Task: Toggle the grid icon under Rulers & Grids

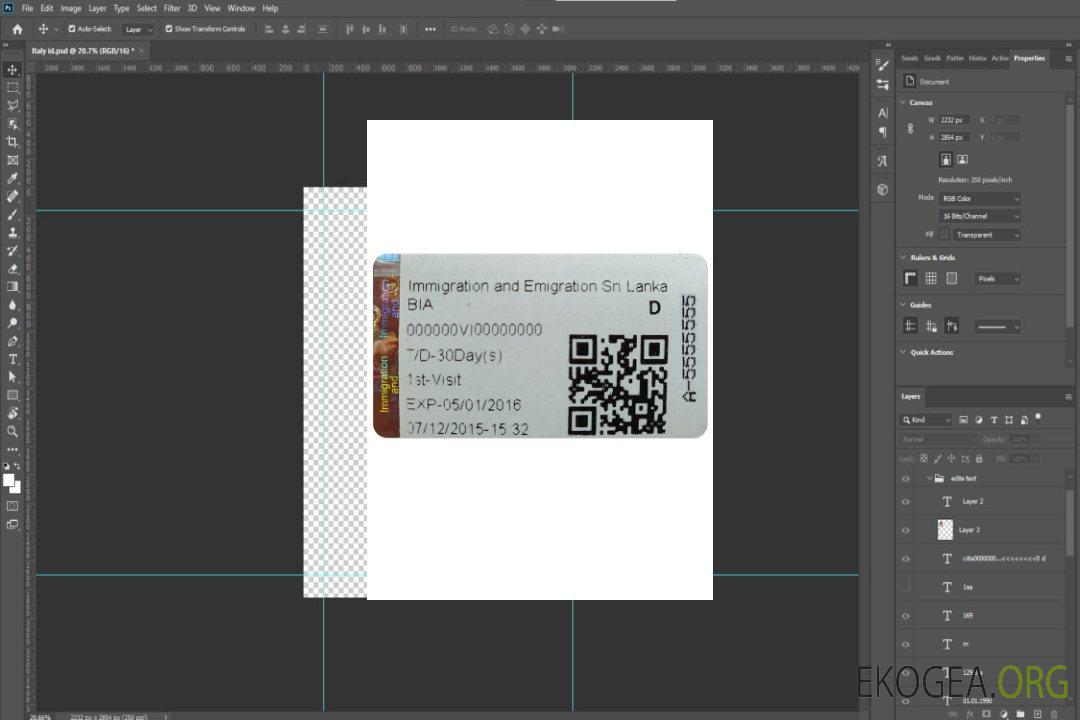Action: coord(931,278)
